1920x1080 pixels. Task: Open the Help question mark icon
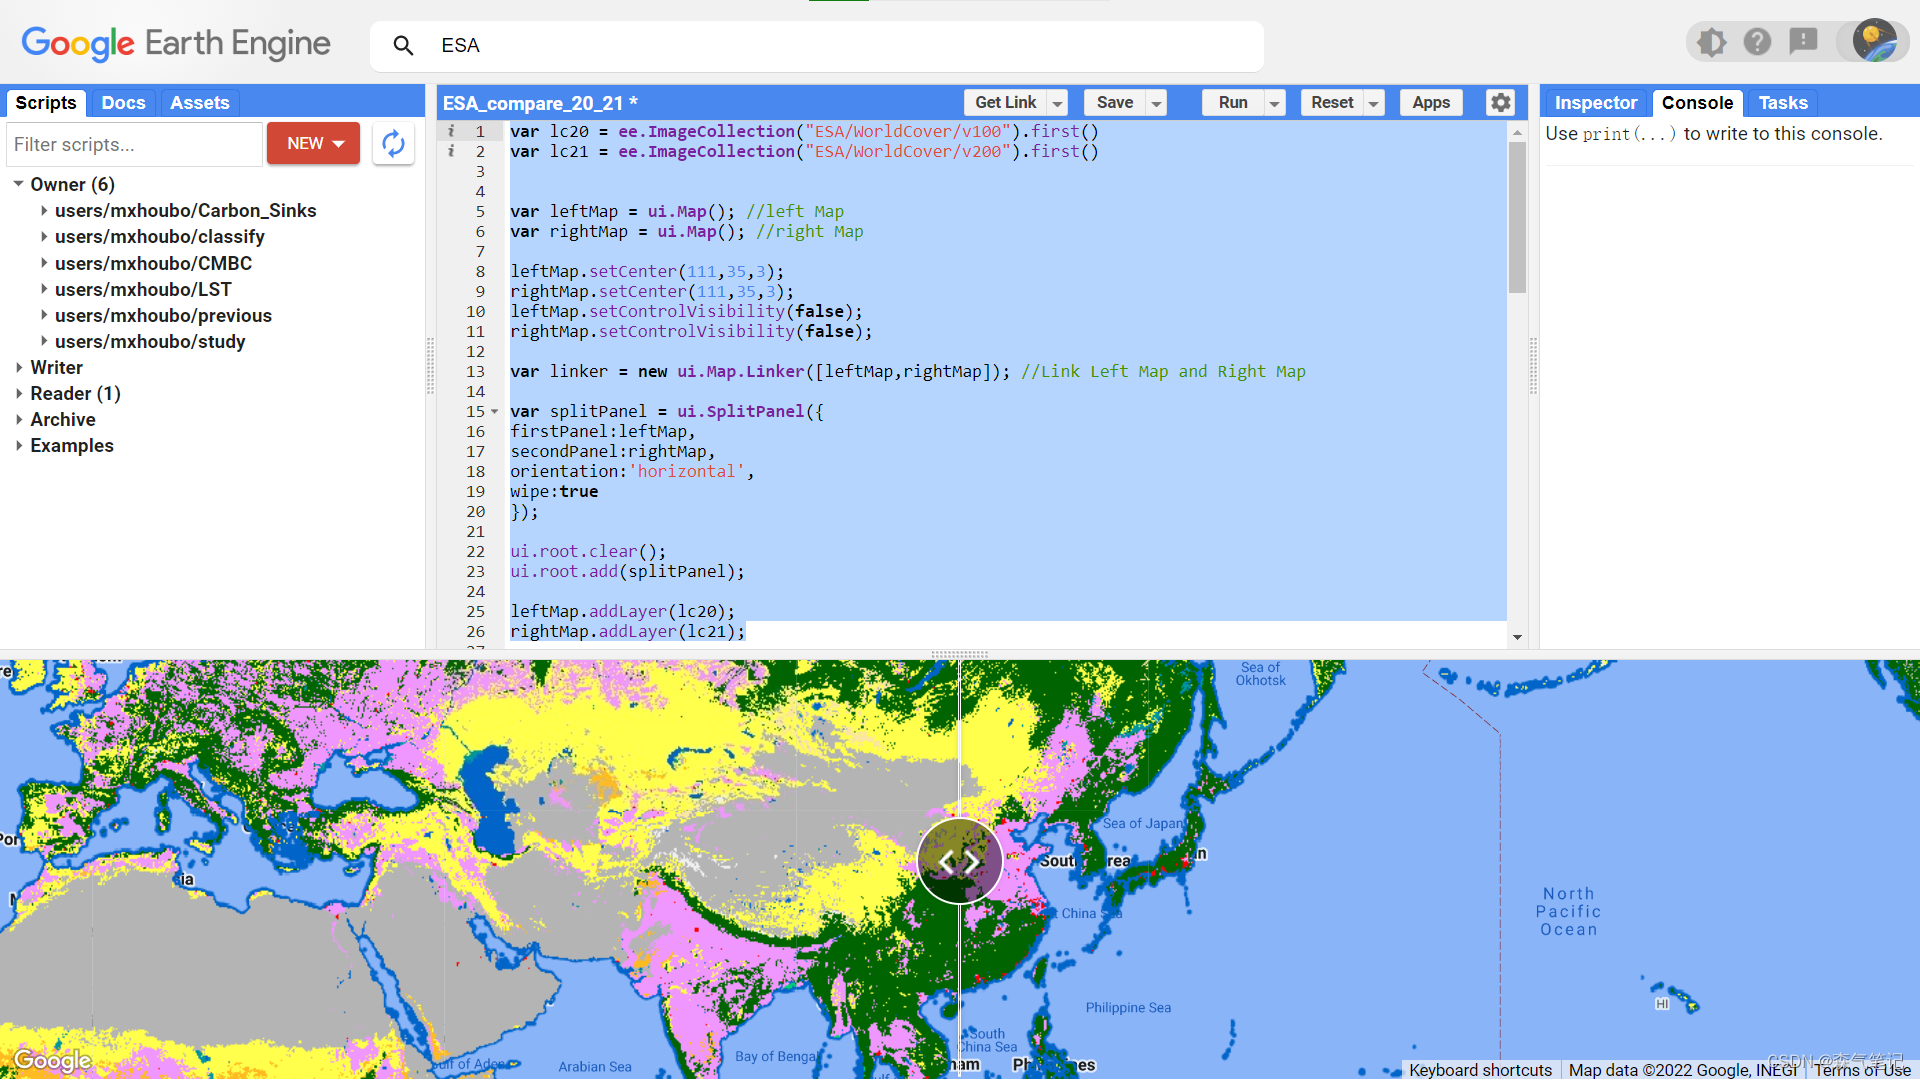pos(1757,42)
